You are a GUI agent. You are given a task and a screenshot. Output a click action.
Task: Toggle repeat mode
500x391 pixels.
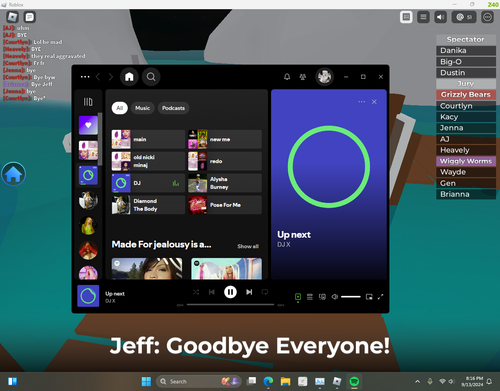pyautogui.click(x=265, y=292)
